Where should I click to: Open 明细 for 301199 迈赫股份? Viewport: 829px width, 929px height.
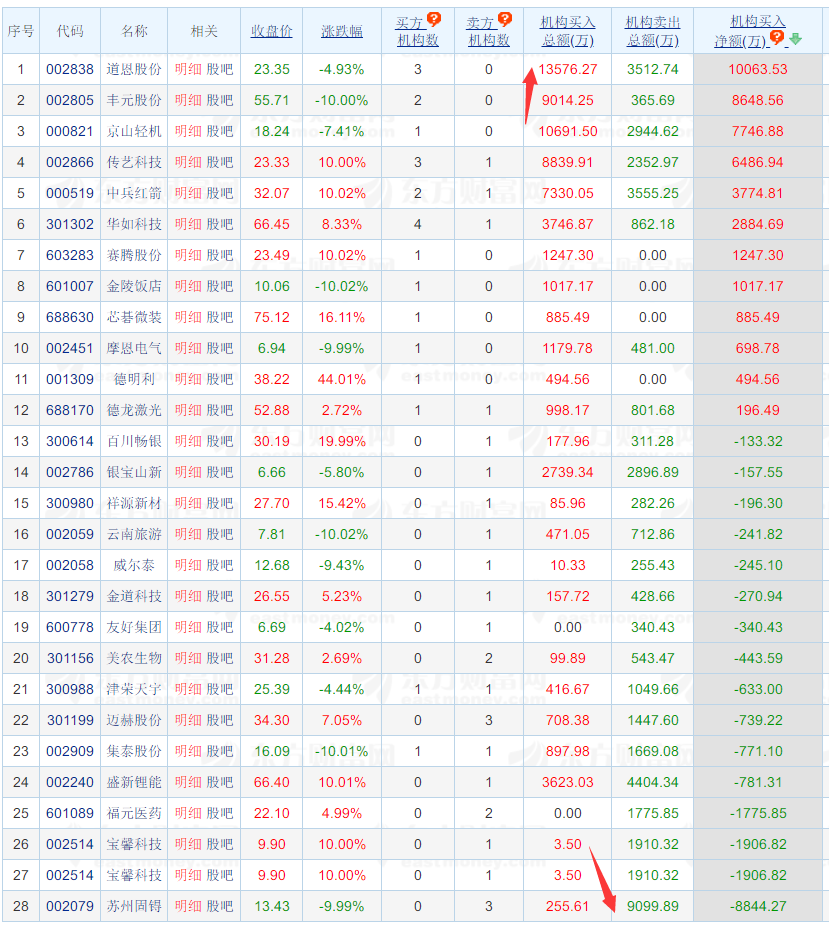click(188, 720)
